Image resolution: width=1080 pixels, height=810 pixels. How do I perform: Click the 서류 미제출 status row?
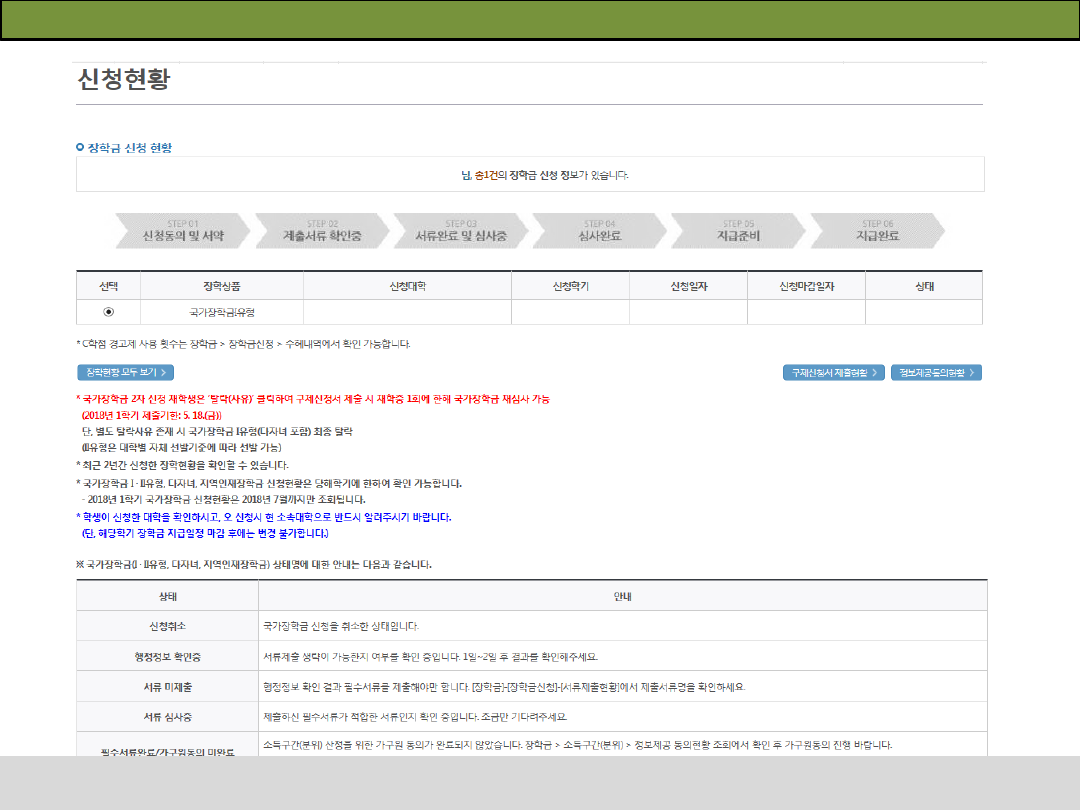(167, 687)
